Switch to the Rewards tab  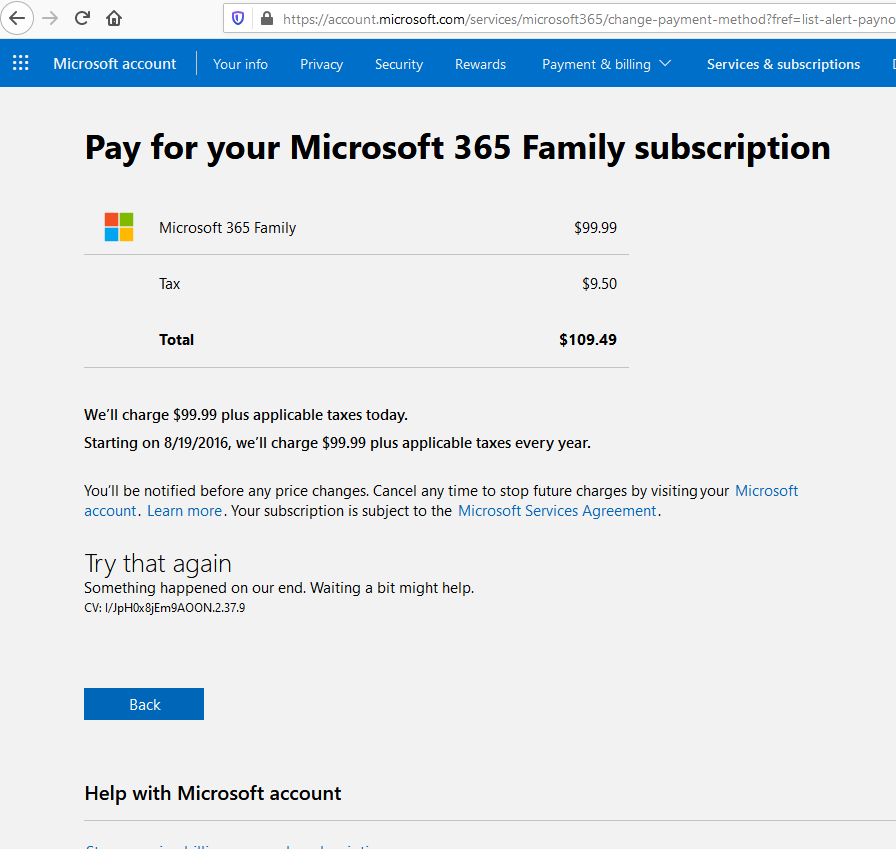point(480,64)
